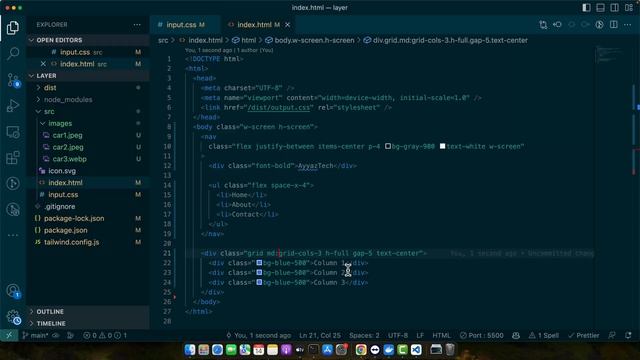Click Ln 21, Col 25 cursor position
The width and height of the screenshot is (640, 360).
320,336
